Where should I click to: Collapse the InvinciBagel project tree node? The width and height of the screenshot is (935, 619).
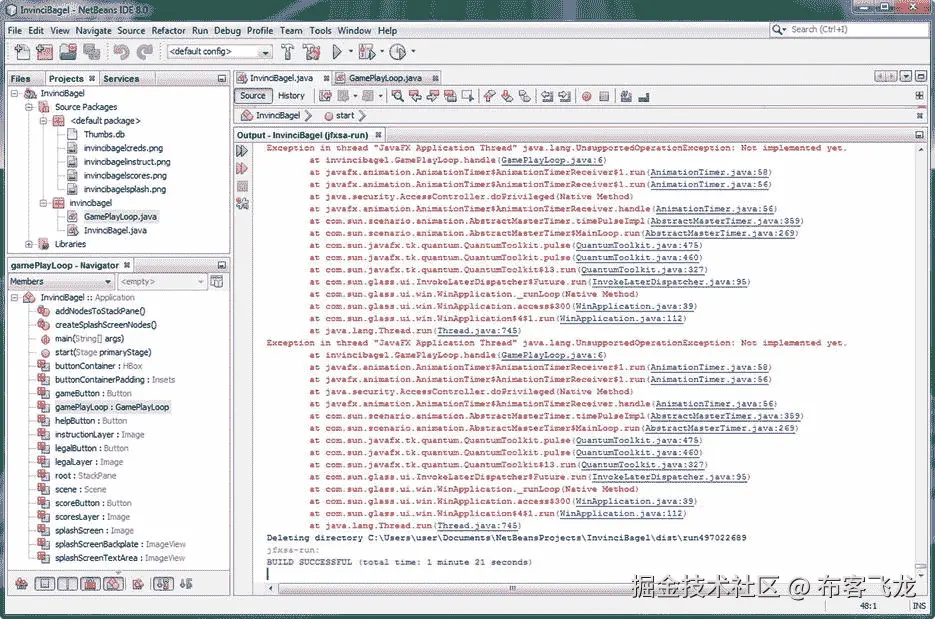point(14,94)
